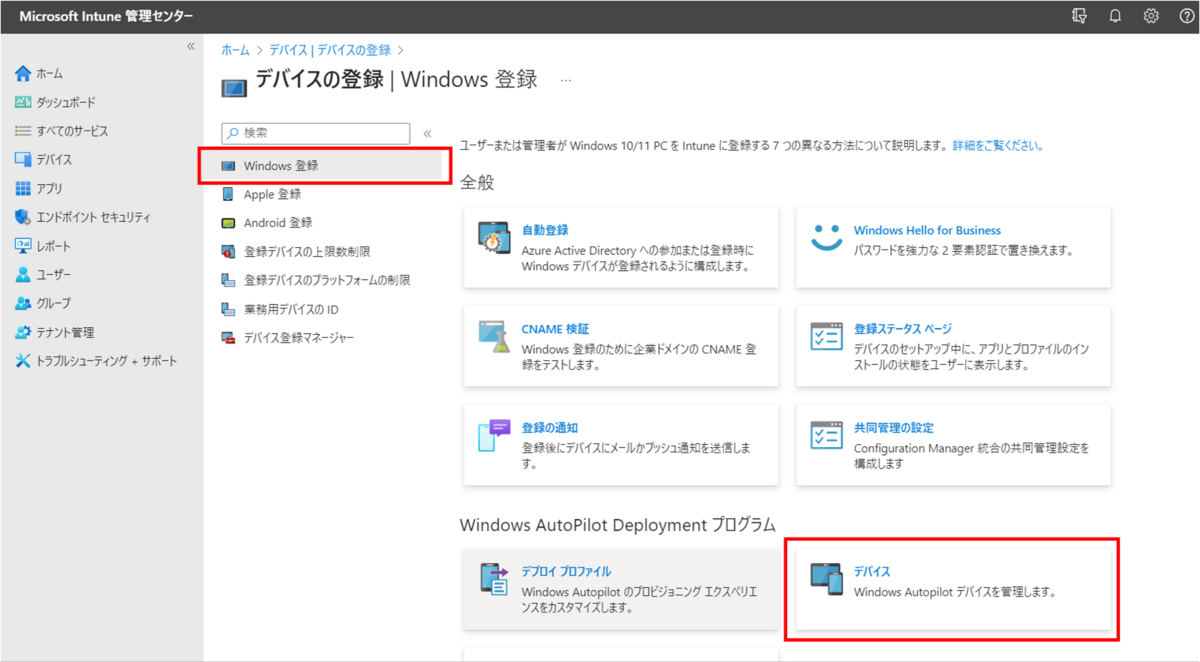Click the ユーザー person icon
Image resolution: width=1200 pixels, height=662 pixels.
23,274
